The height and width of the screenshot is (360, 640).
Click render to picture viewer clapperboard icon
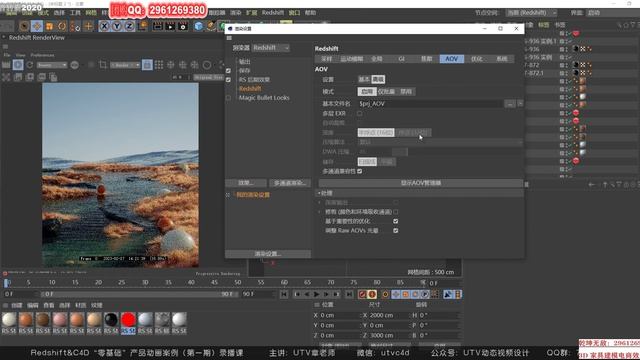(170, 27)
